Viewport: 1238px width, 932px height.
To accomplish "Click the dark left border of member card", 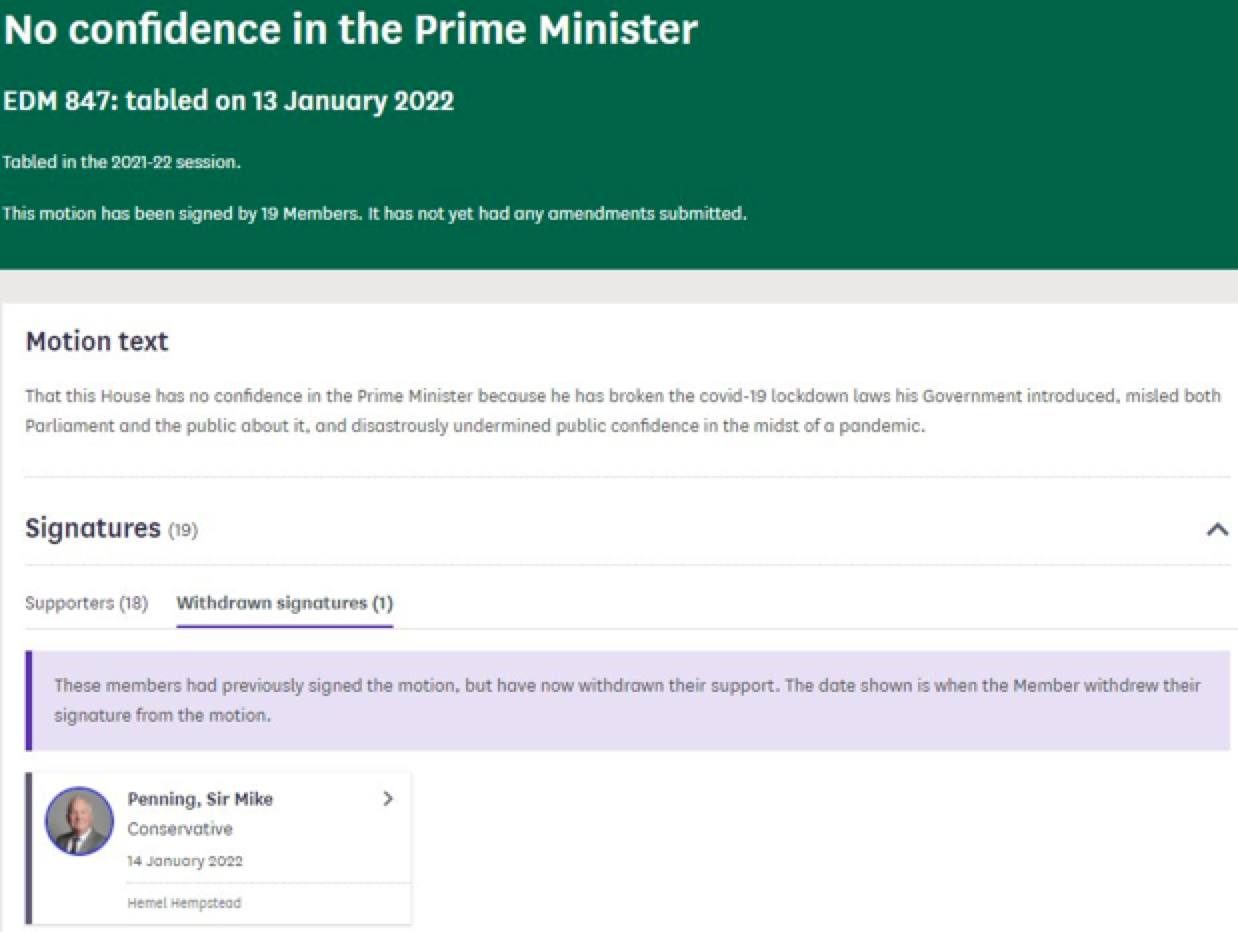I will click(29, 848).
